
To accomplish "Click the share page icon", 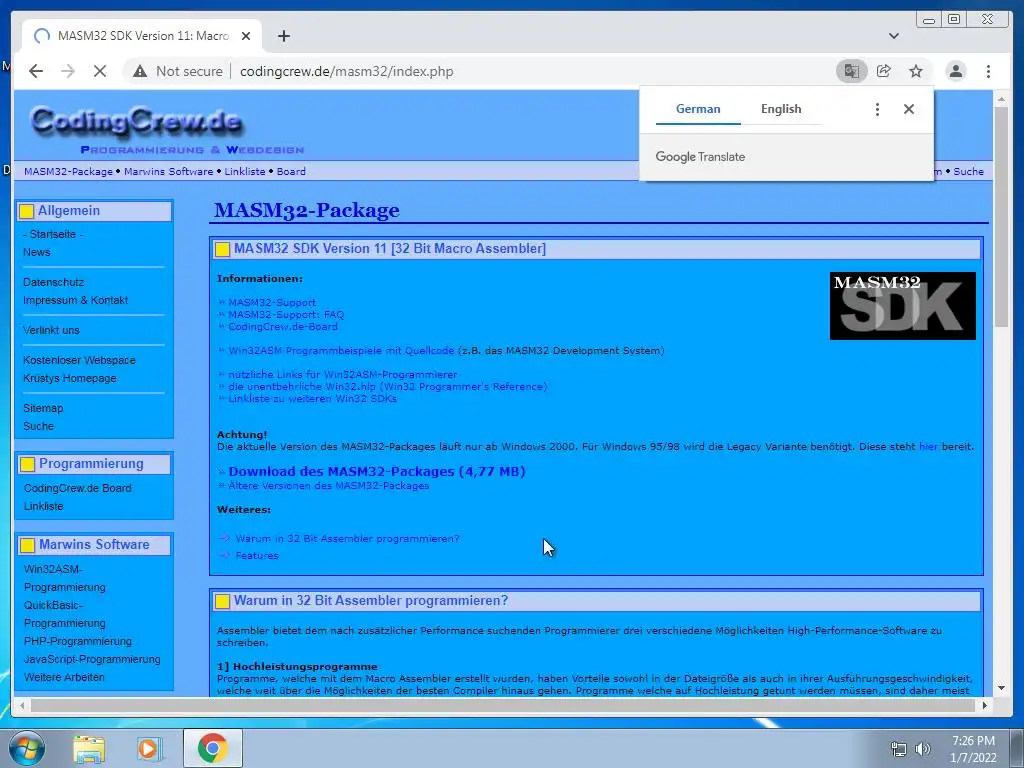I will [x=884, y=71].
